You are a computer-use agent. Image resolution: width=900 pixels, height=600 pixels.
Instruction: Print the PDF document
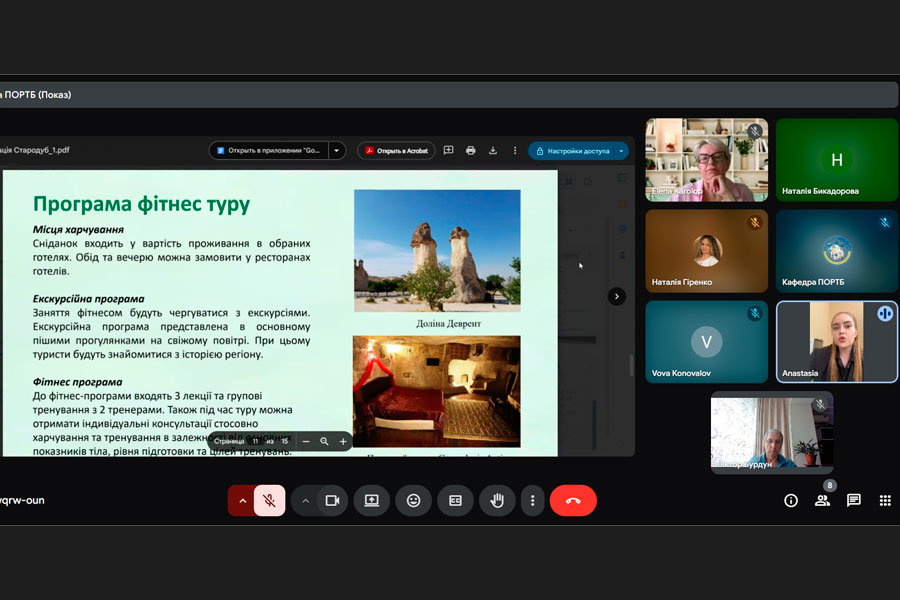[471, 151]
